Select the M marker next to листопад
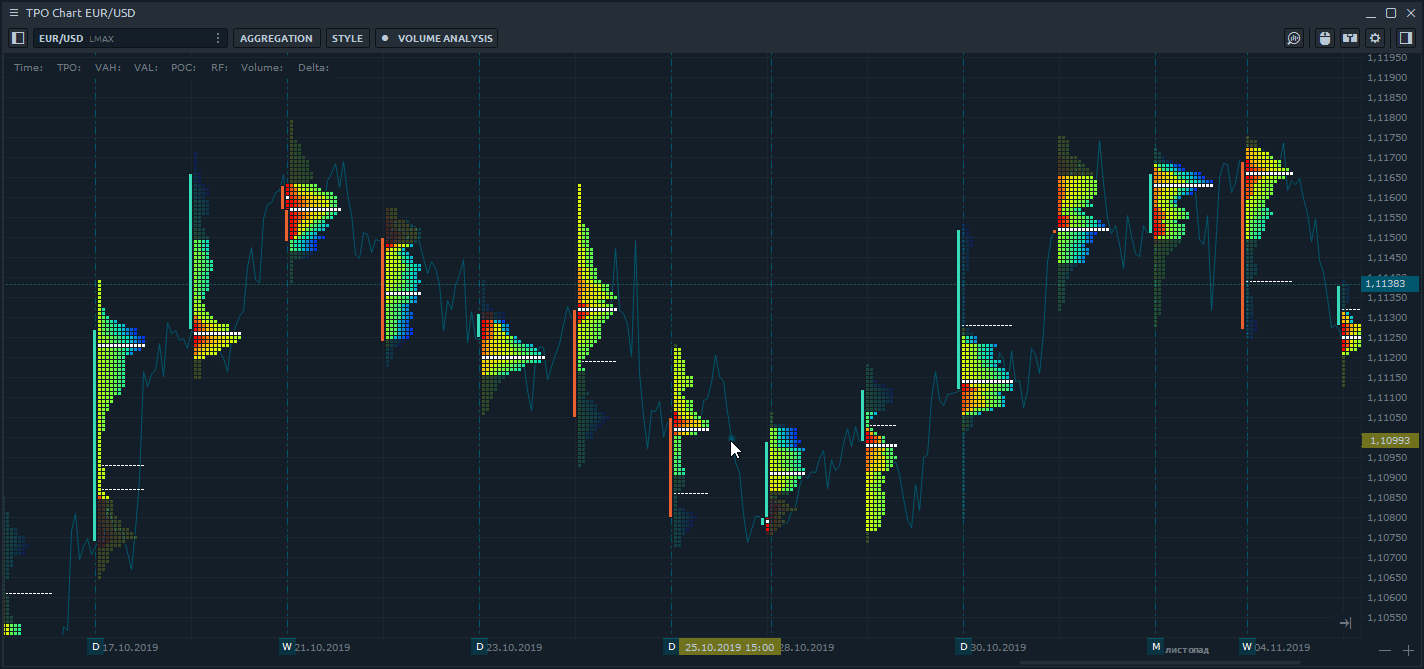Image resolution: width=1424 pixels, height=669 pixels. 1155,646
